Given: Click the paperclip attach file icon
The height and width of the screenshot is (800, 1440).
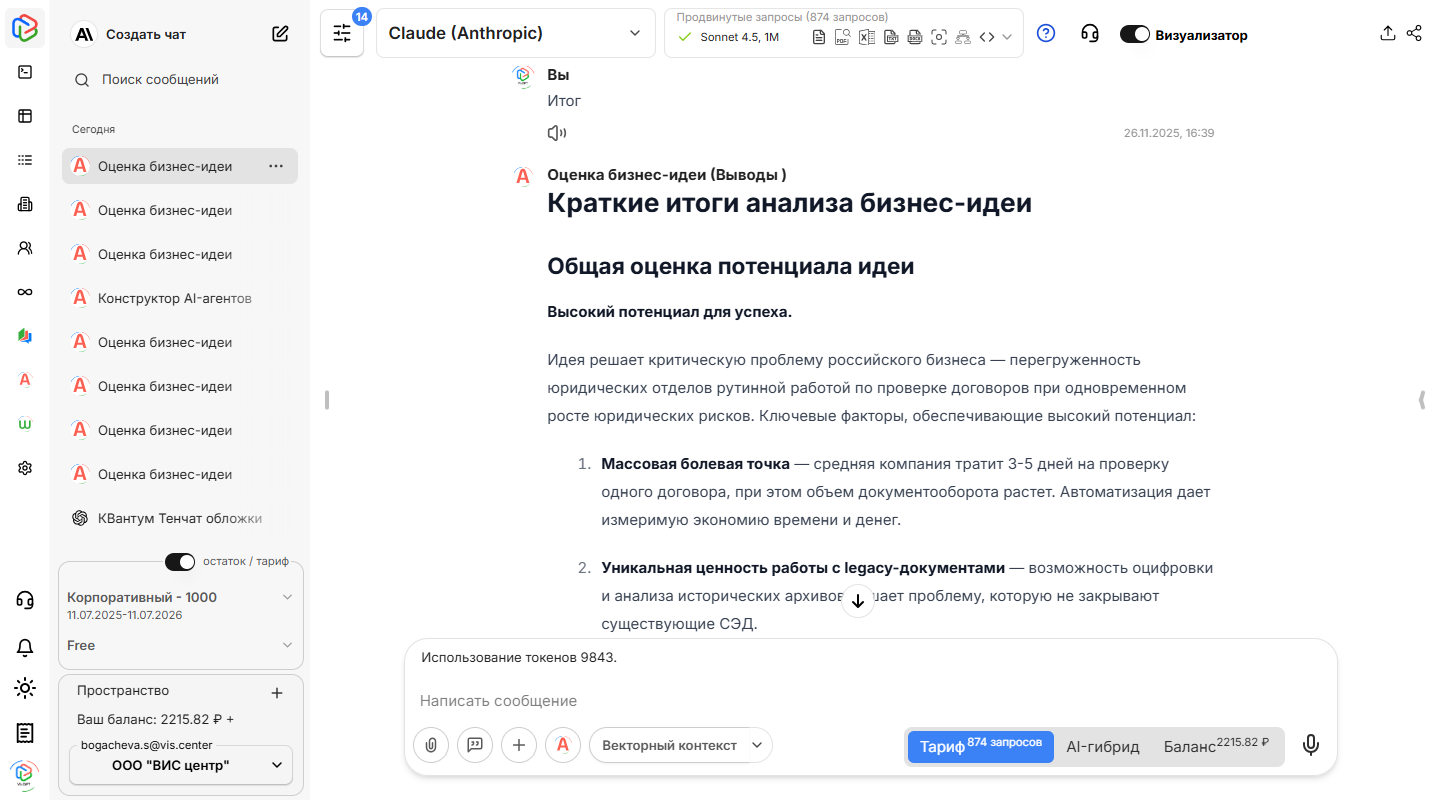Looking at the screenshot, I should tap(431, 745).
